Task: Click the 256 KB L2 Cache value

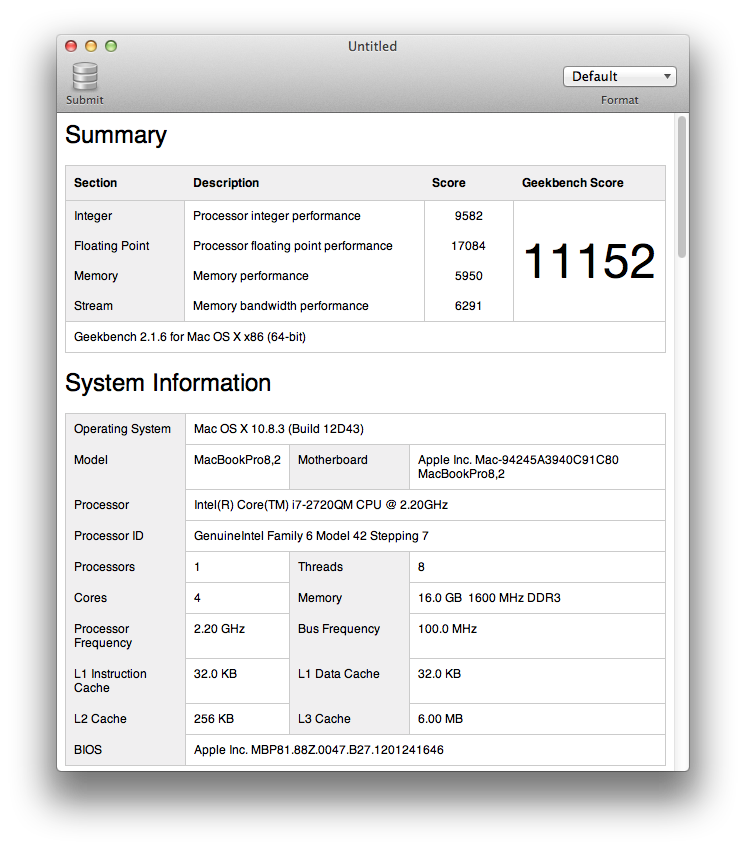Action: coord(214,719)
